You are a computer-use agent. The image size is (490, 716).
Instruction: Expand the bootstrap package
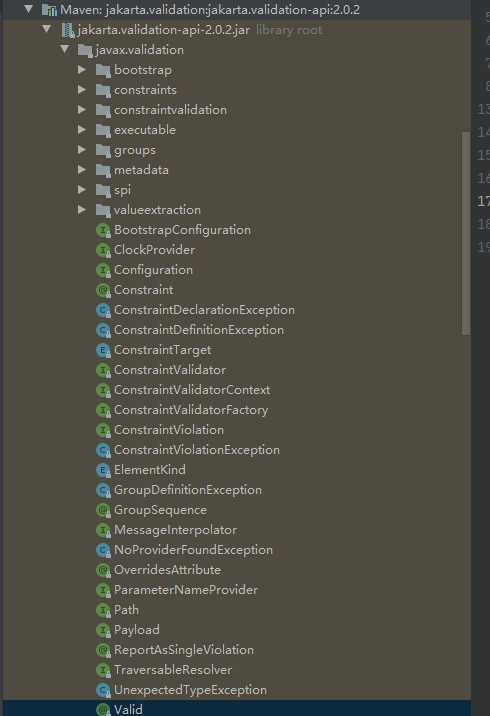click(82, 69)
